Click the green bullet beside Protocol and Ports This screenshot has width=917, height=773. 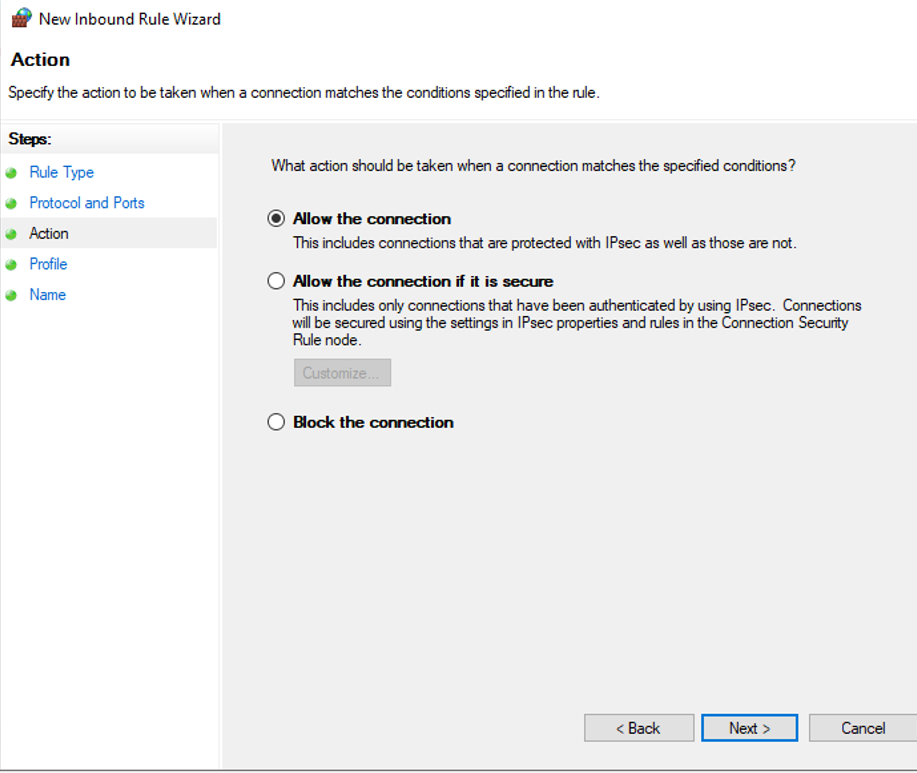click(11, 203)
